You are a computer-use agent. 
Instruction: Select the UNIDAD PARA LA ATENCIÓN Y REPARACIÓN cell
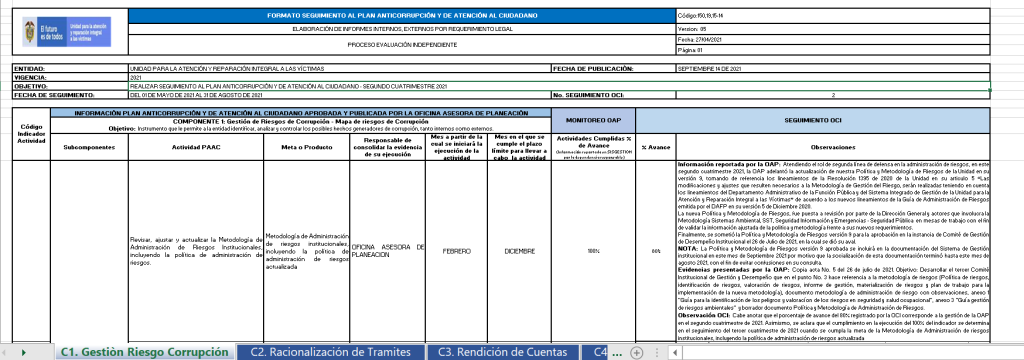pos(340,69)
